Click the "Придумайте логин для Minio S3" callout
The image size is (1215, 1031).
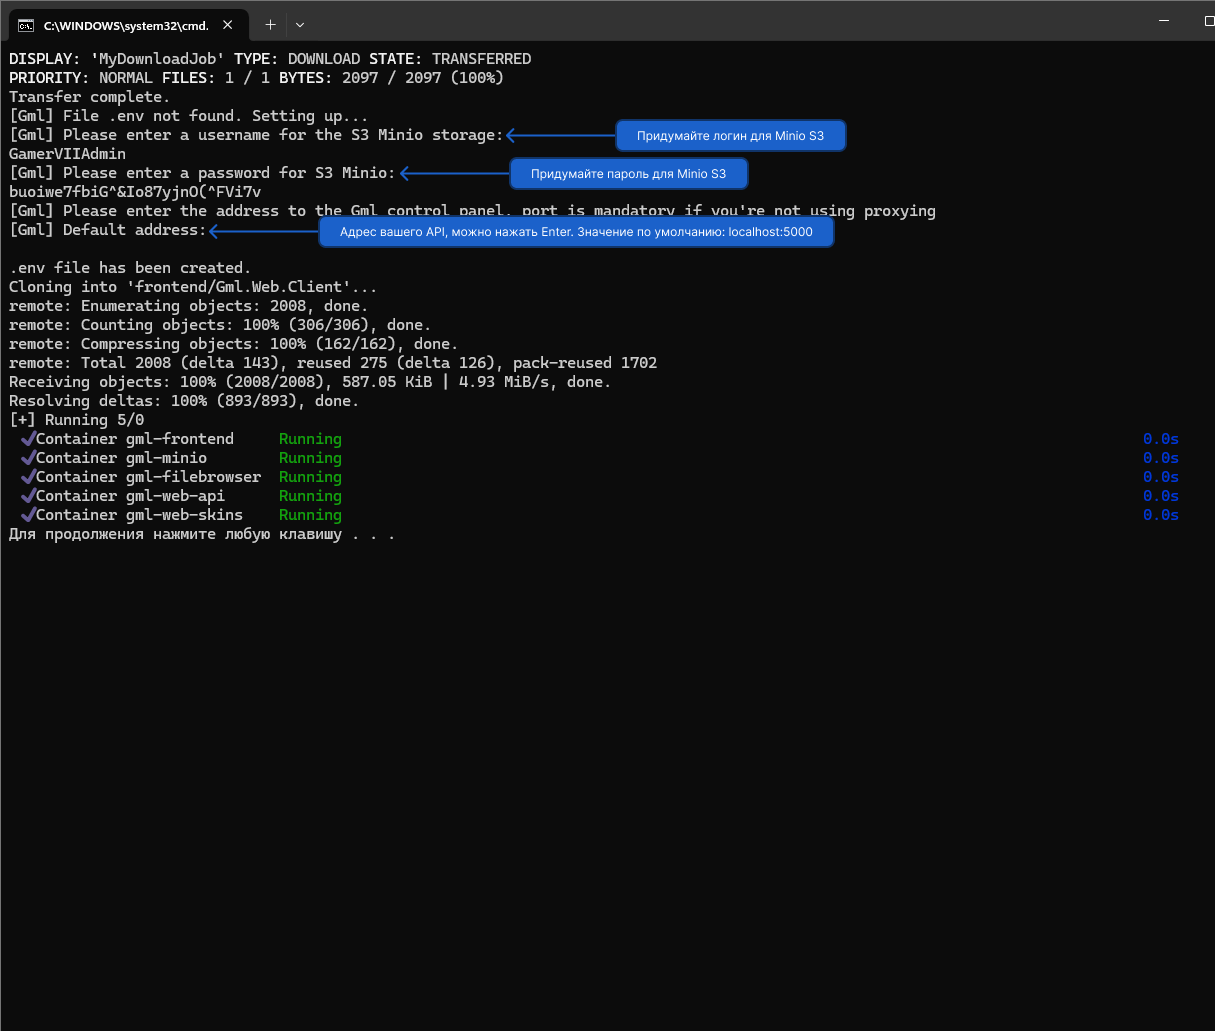click(x=730, y=136)
